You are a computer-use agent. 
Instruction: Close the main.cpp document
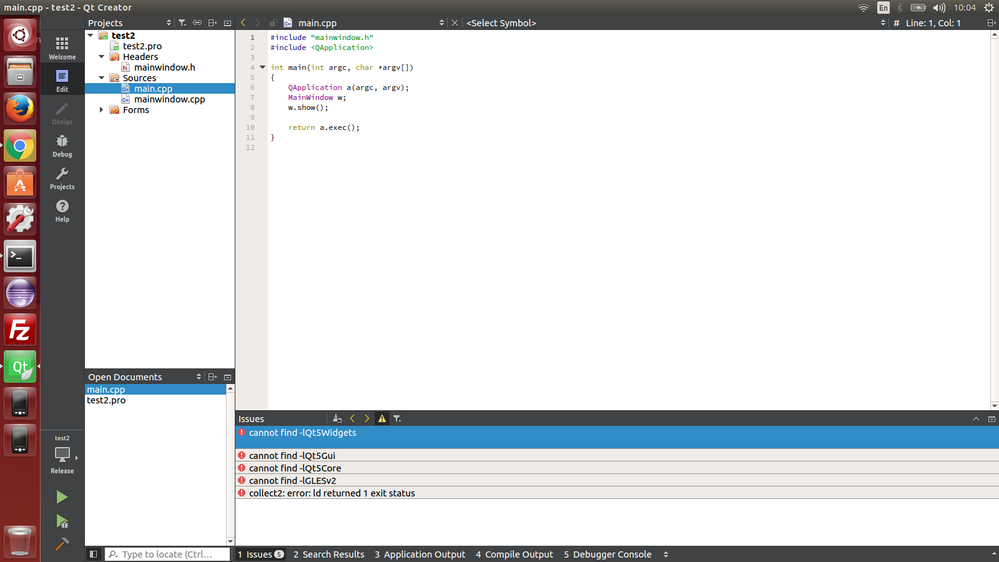tap(454, 23)
